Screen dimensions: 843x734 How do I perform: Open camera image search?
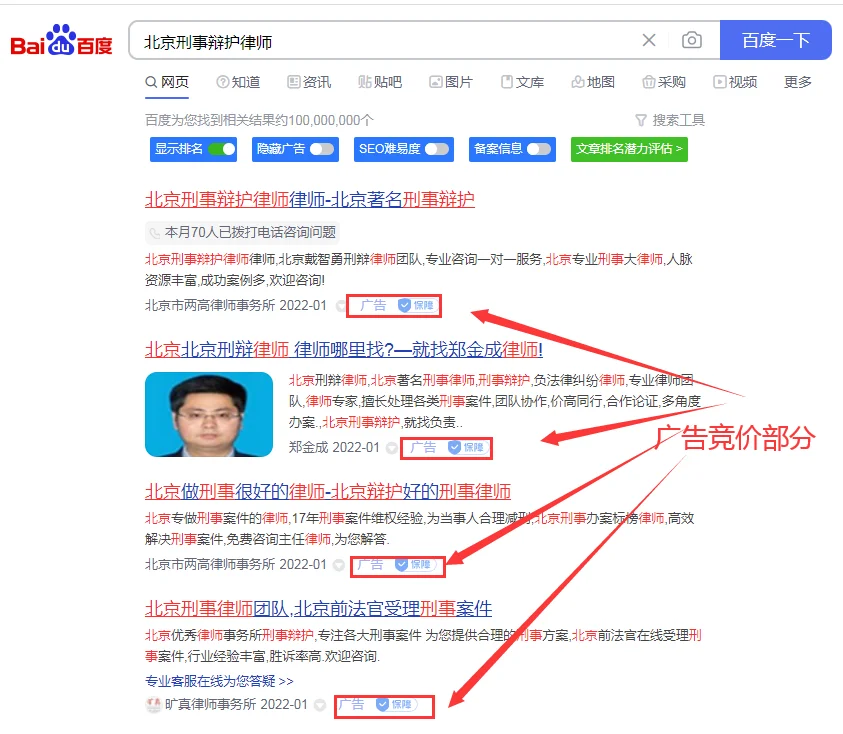(691, 41)
